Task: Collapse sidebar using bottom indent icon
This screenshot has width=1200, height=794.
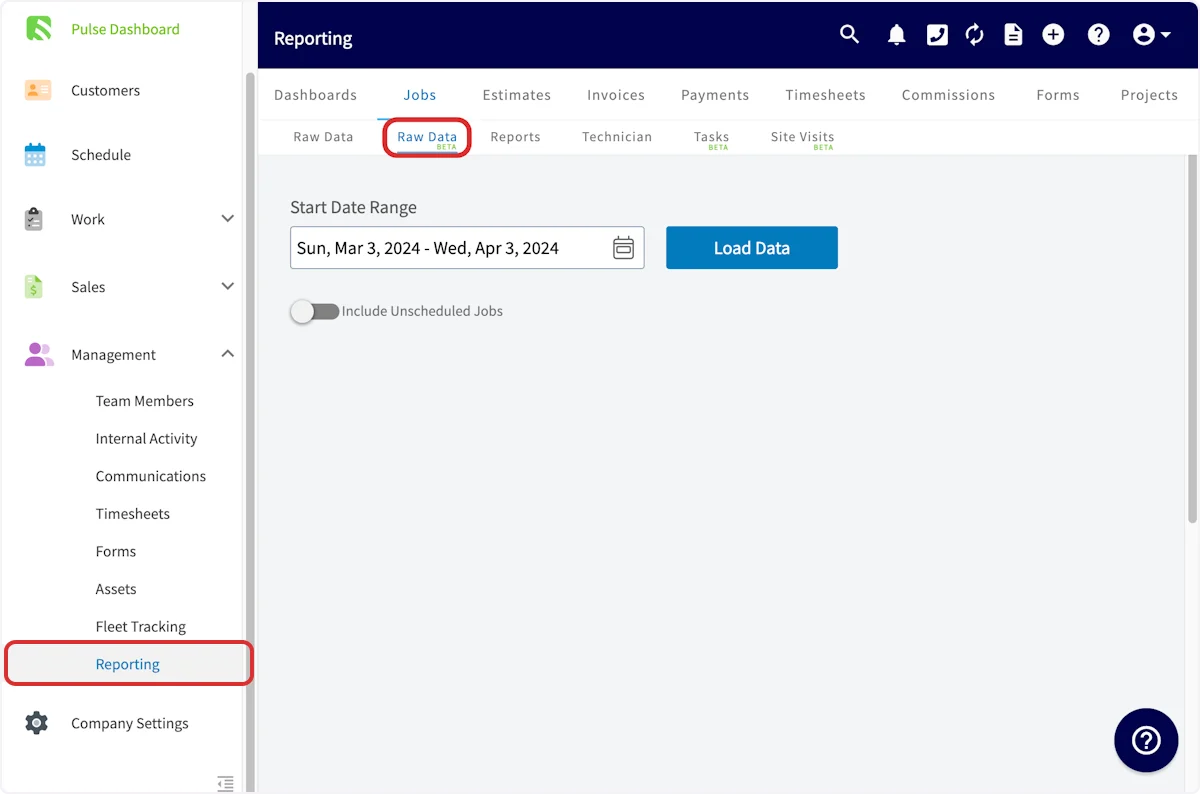Action: (226, 783)
